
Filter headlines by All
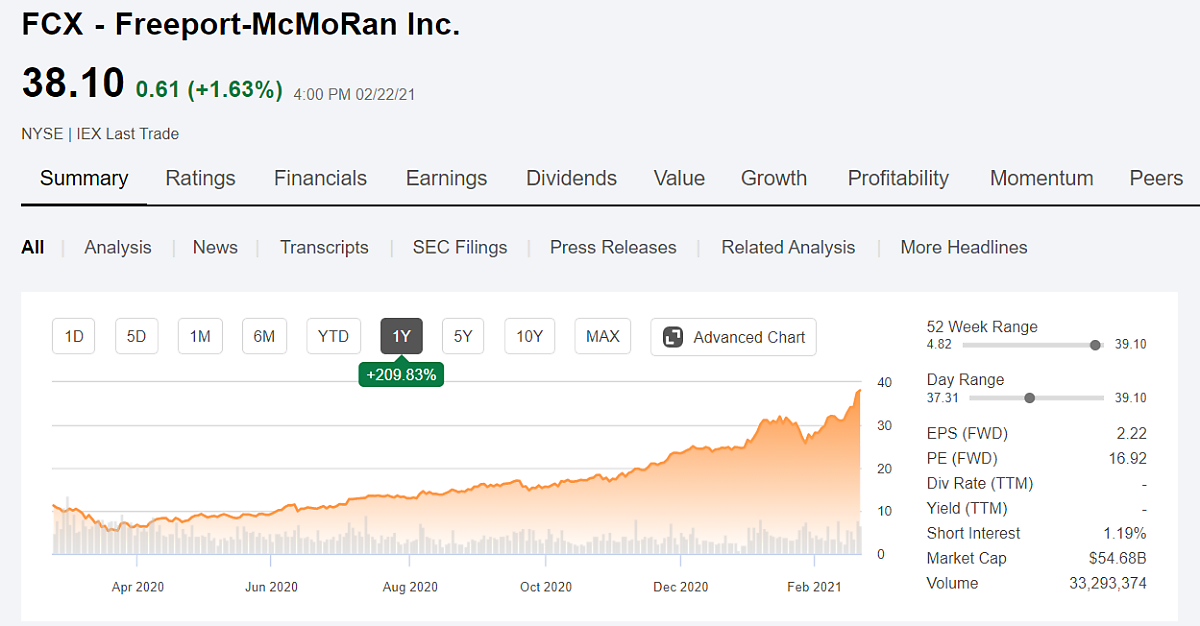click(33, 247)
